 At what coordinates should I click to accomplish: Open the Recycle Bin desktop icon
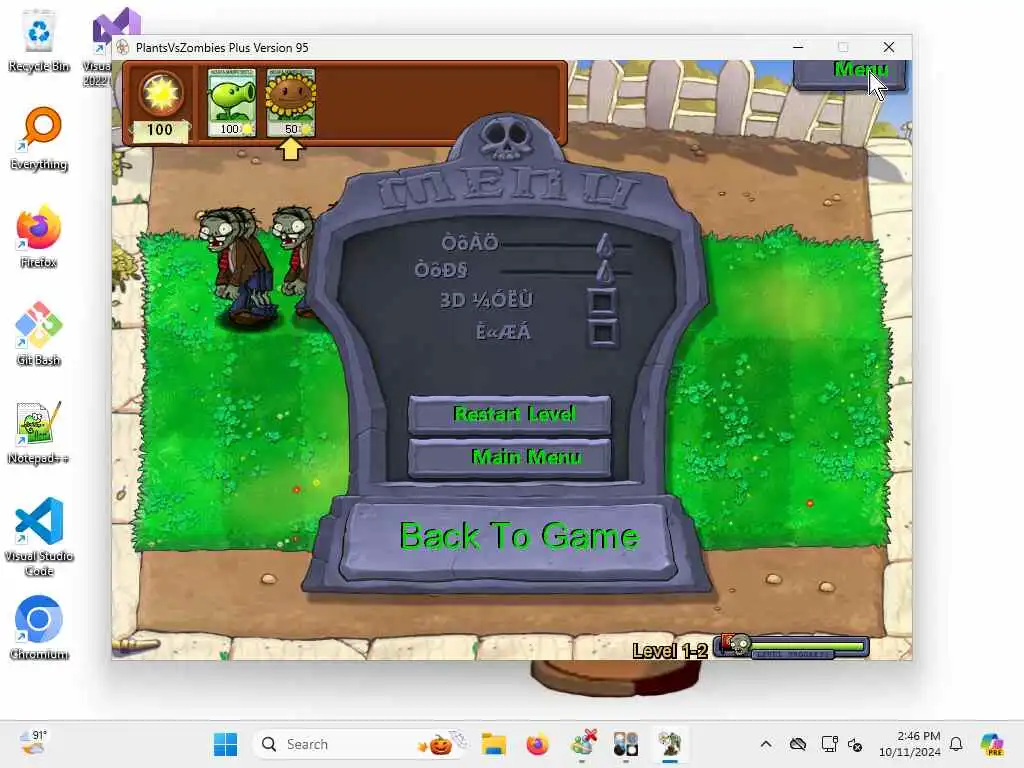tap(39, 40)
